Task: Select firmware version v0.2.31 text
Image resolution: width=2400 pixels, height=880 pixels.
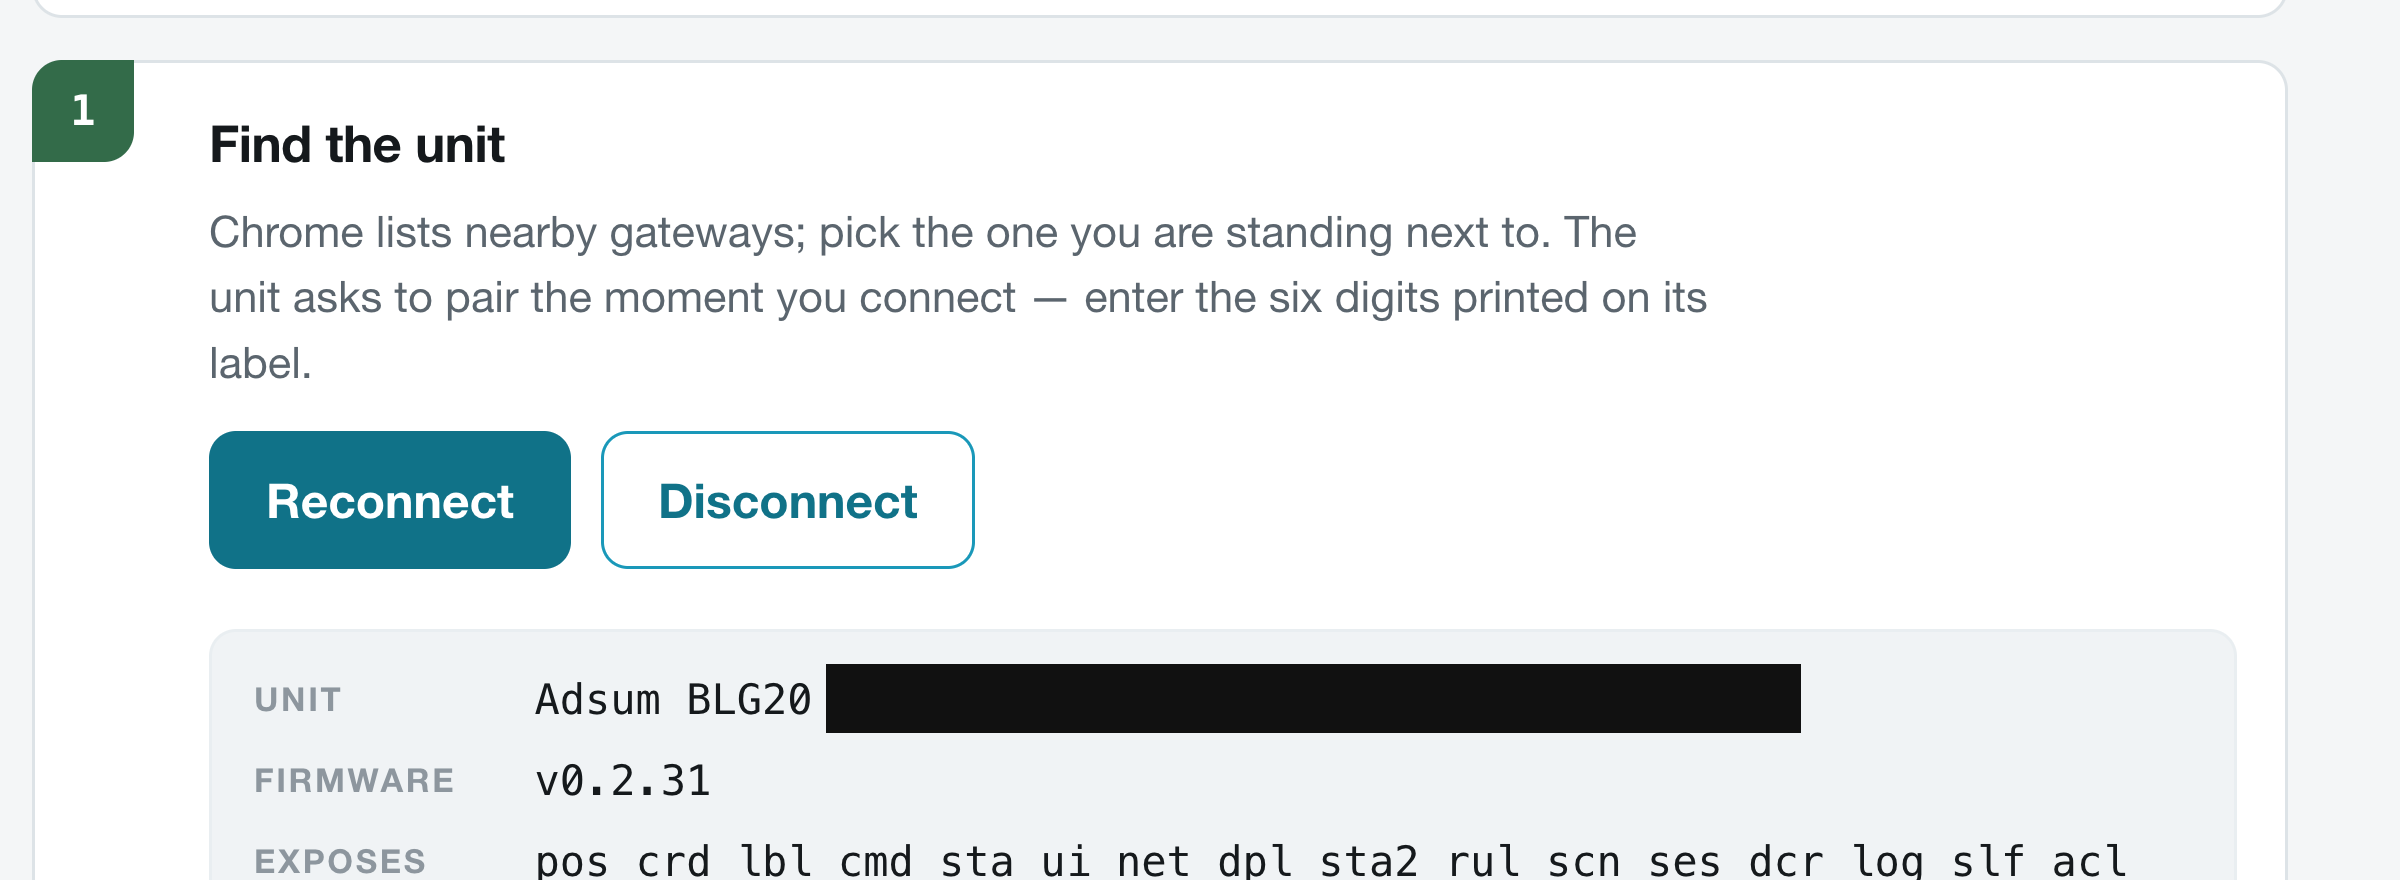Action: [x=623, y=780]
